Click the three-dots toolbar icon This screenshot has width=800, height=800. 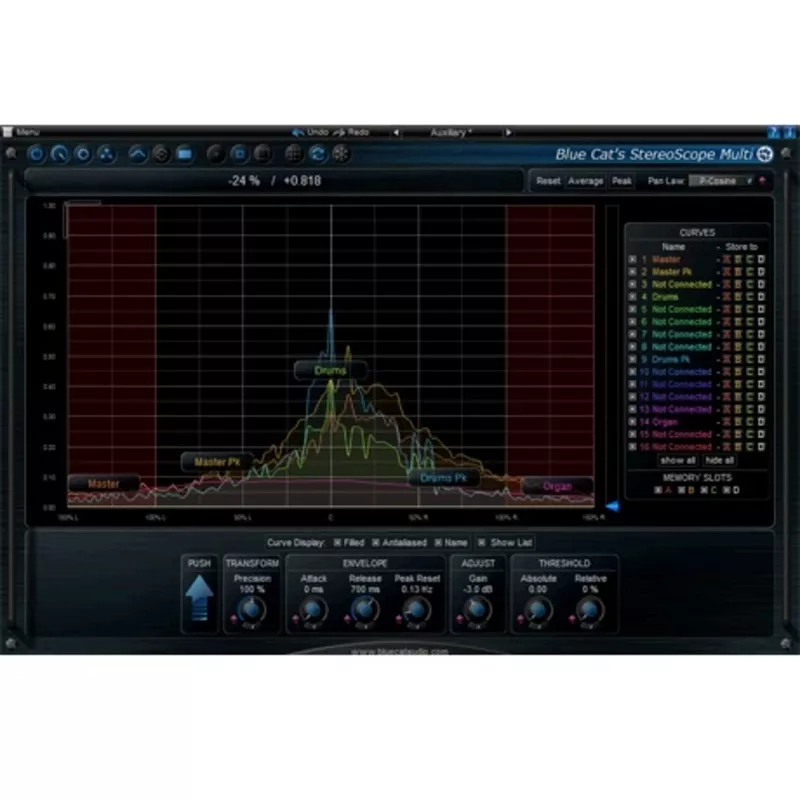coord(106,154)
